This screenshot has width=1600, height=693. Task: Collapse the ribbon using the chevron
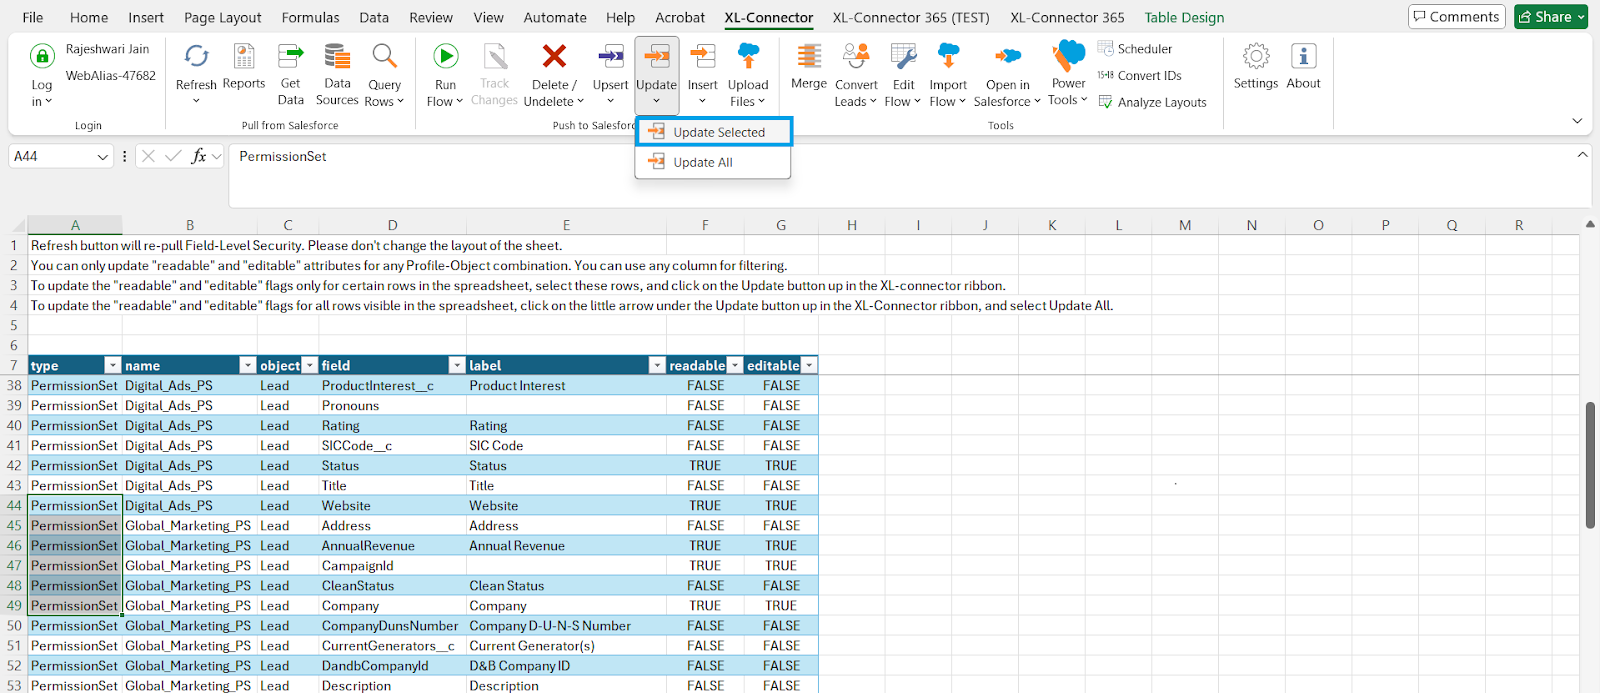(x=1577, y=121)
